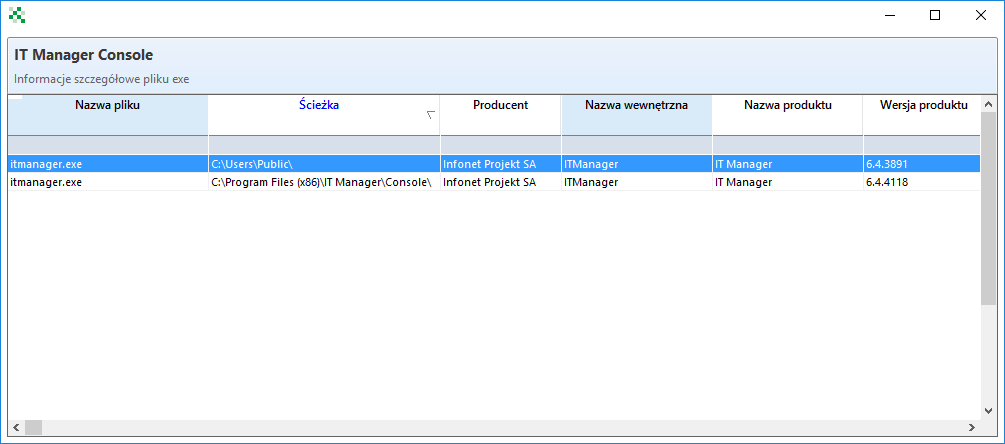Sort by Nazwa wewnętrzna column
Image resolution: width=1005 pixels, height=444 pixels.
(636, 115)
